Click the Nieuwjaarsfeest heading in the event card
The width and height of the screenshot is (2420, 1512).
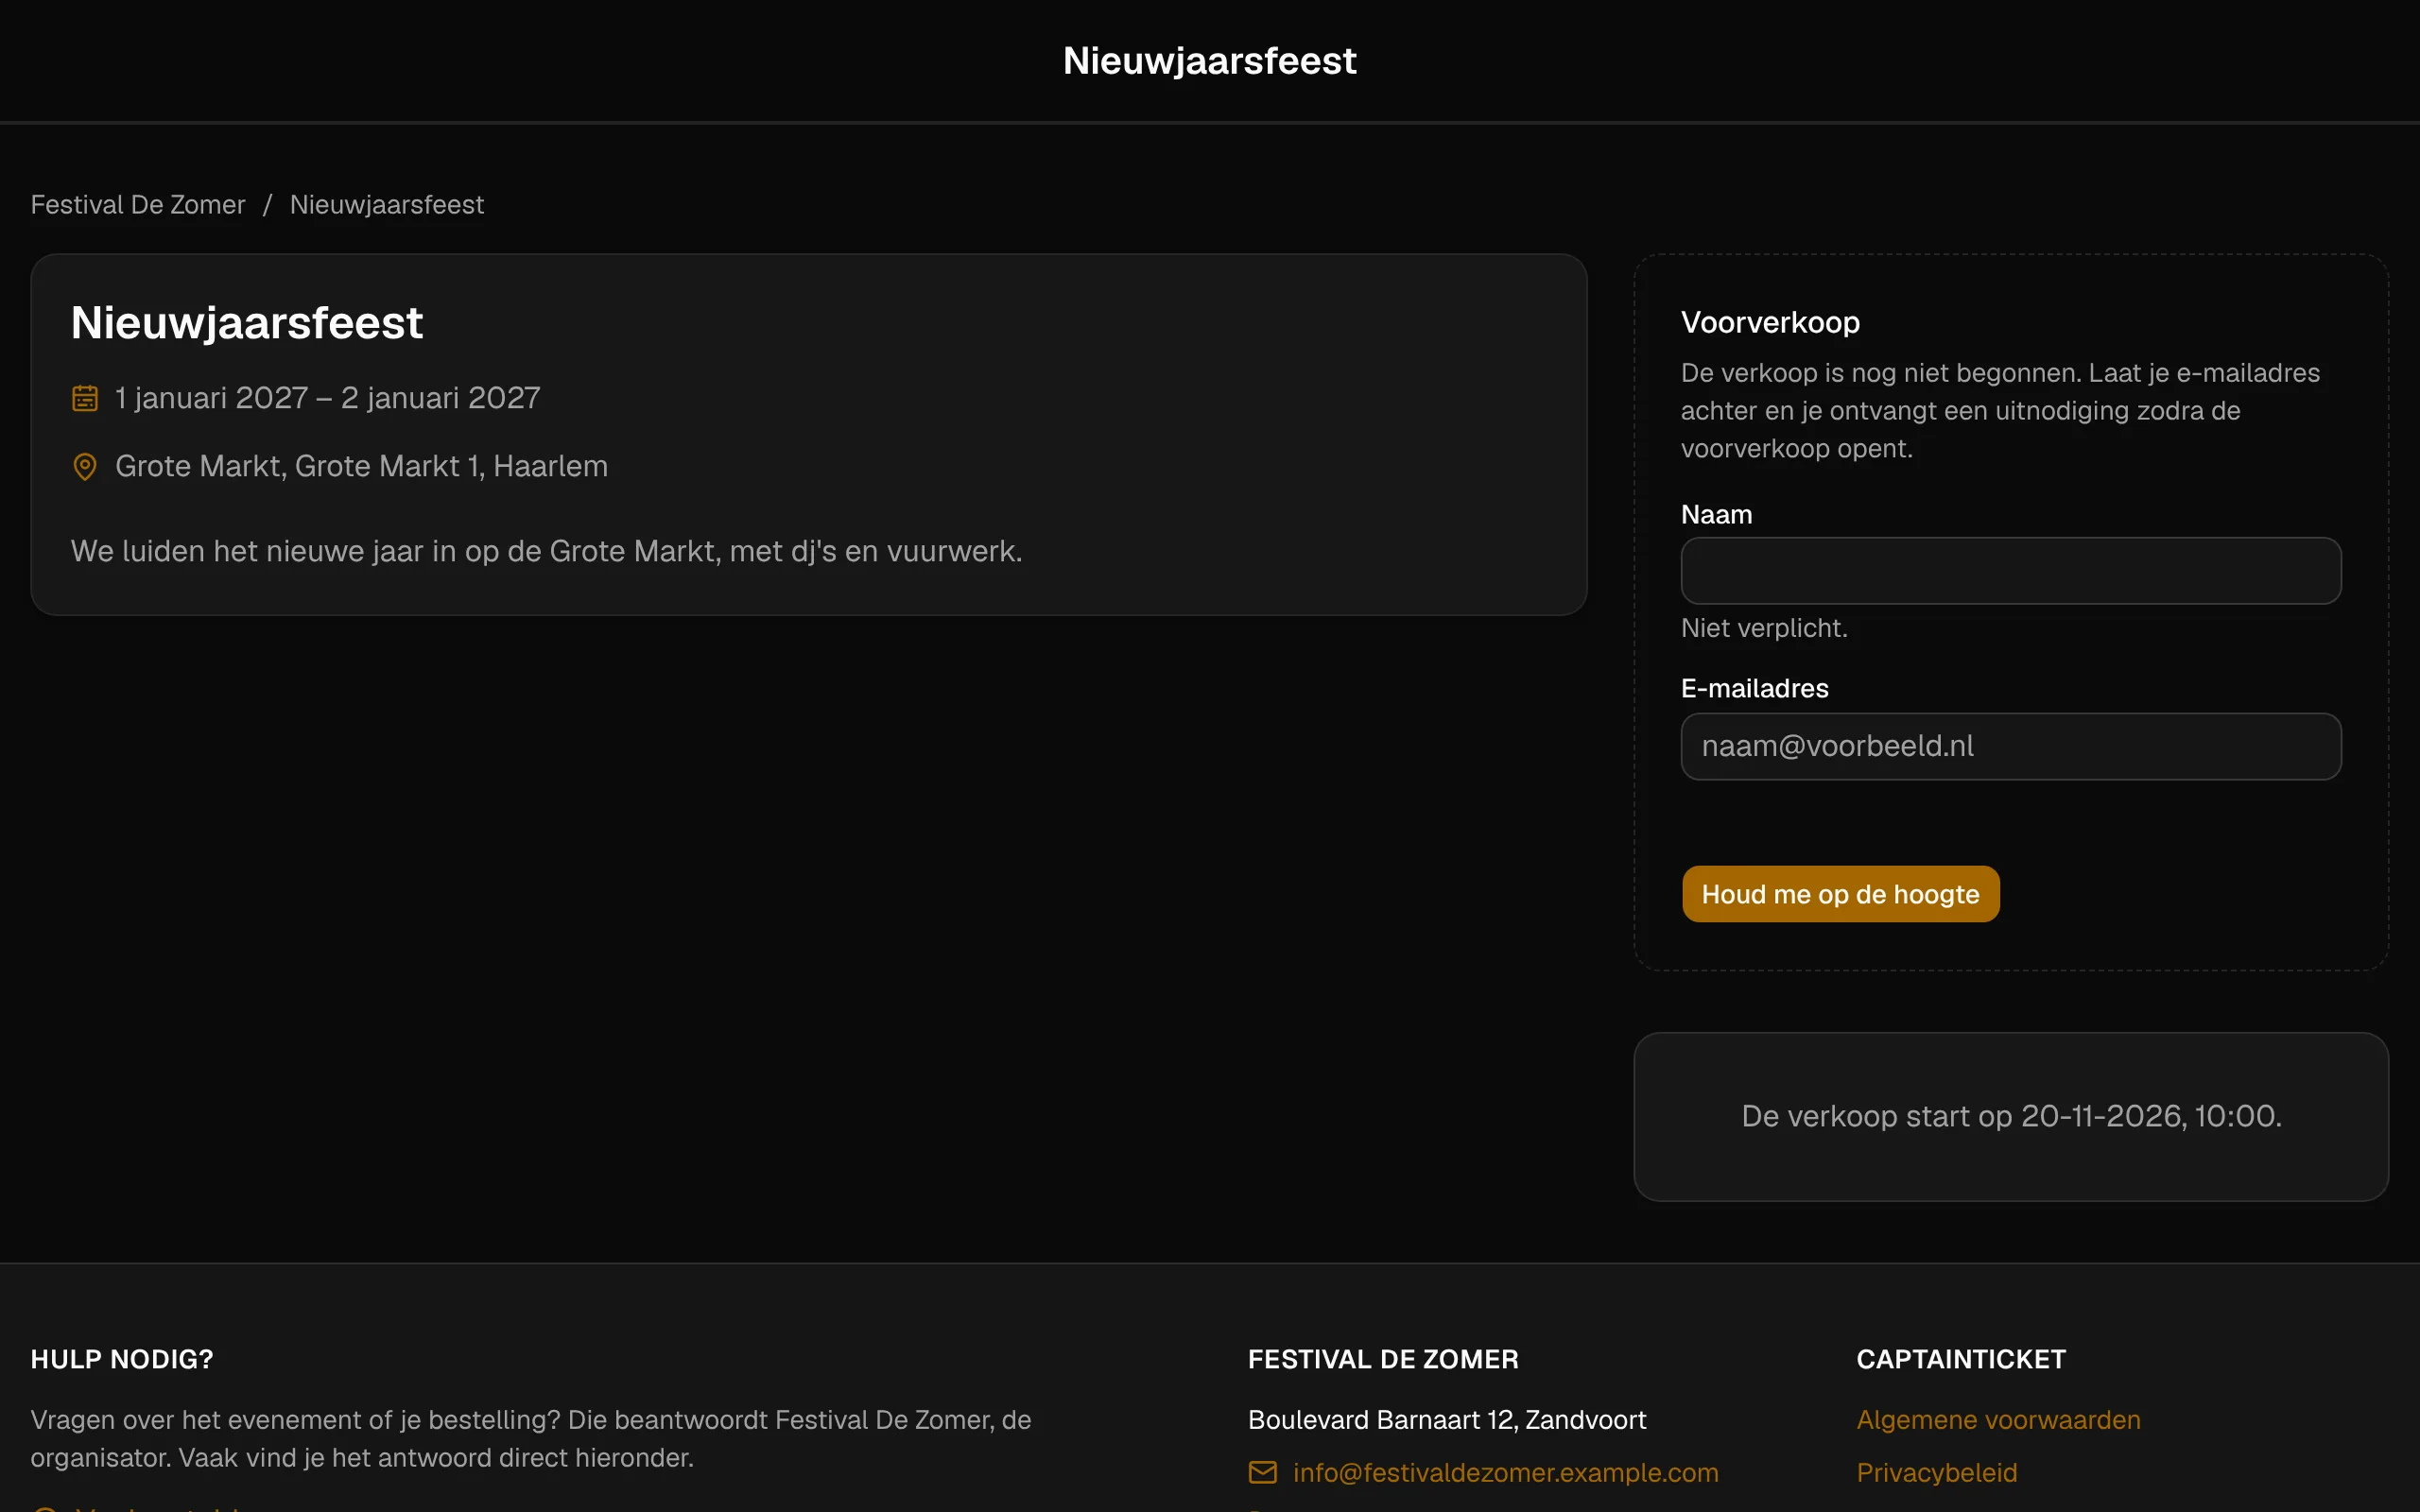(247, 323)
